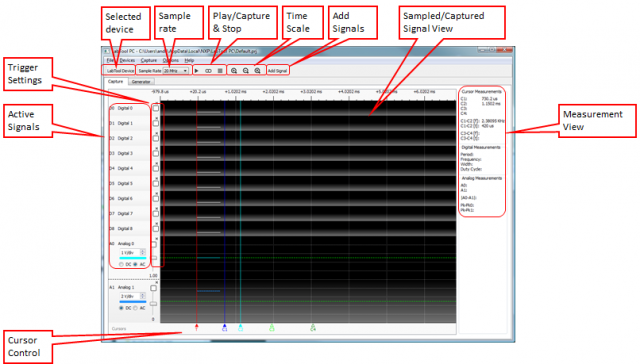Toggle trigger setting box for Analog 1
640x364 pixels.
click(153, 288)
